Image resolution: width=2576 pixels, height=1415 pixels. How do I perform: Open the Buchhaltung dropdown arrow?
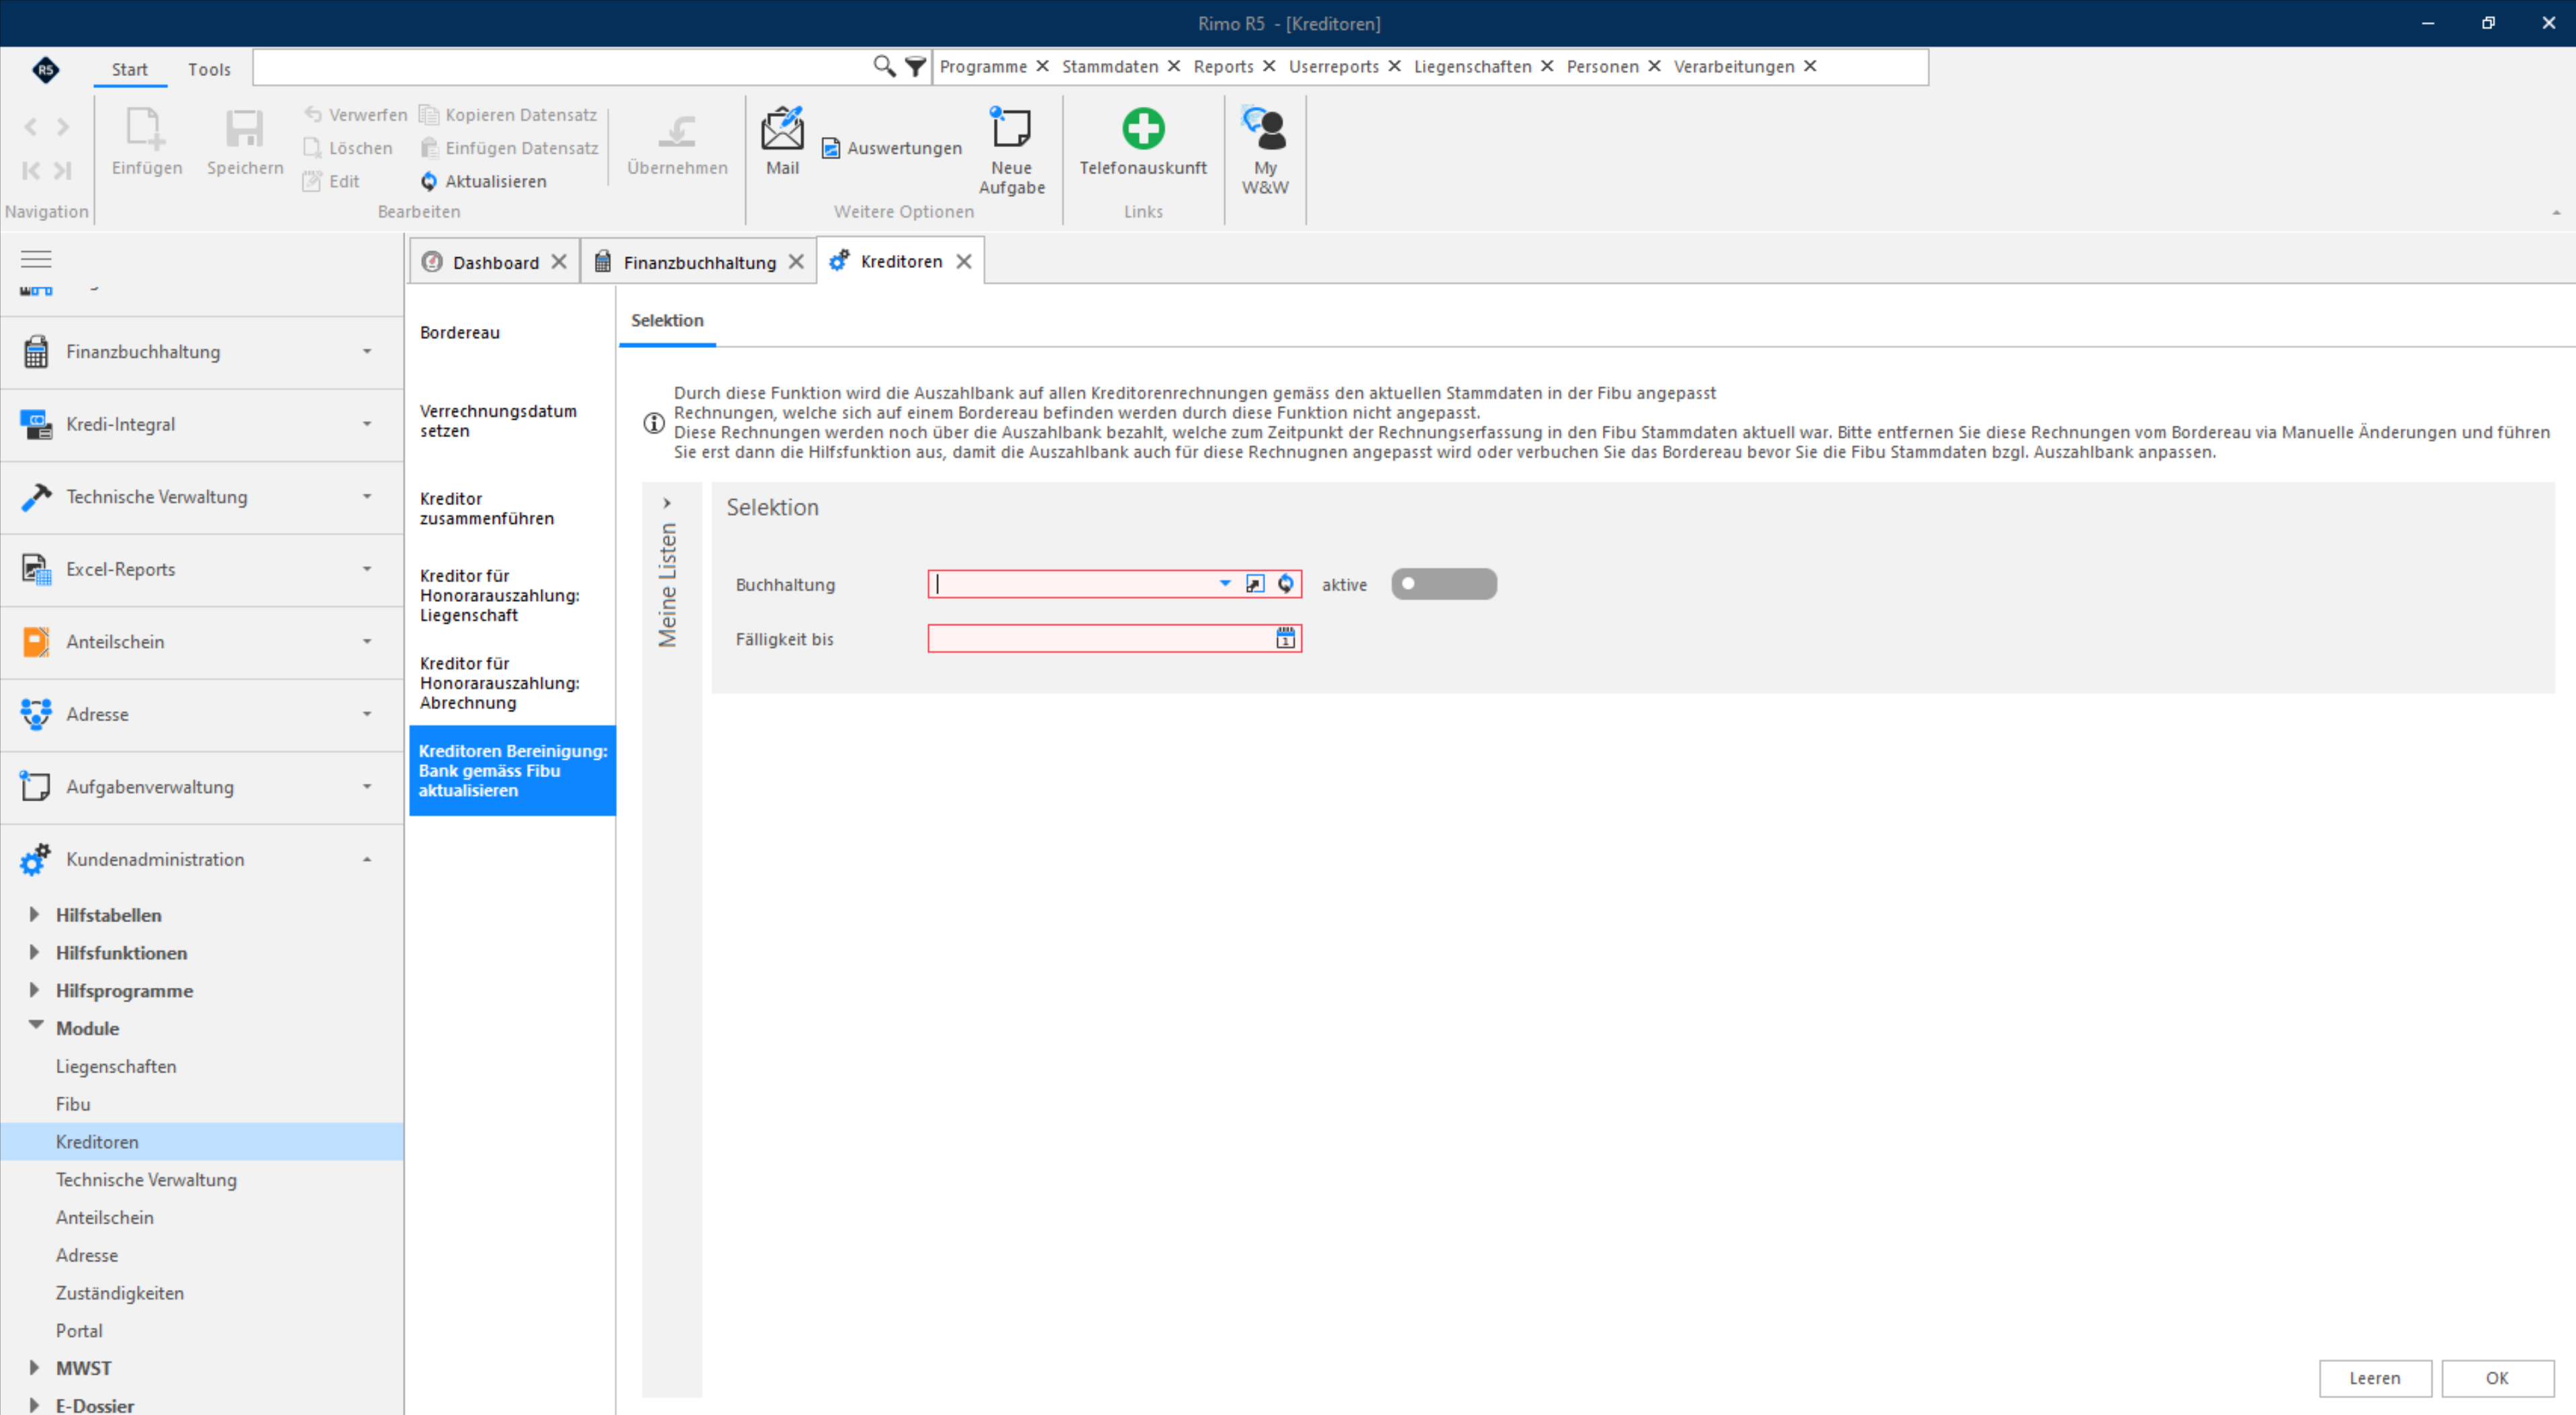(x=1225, y=584)
